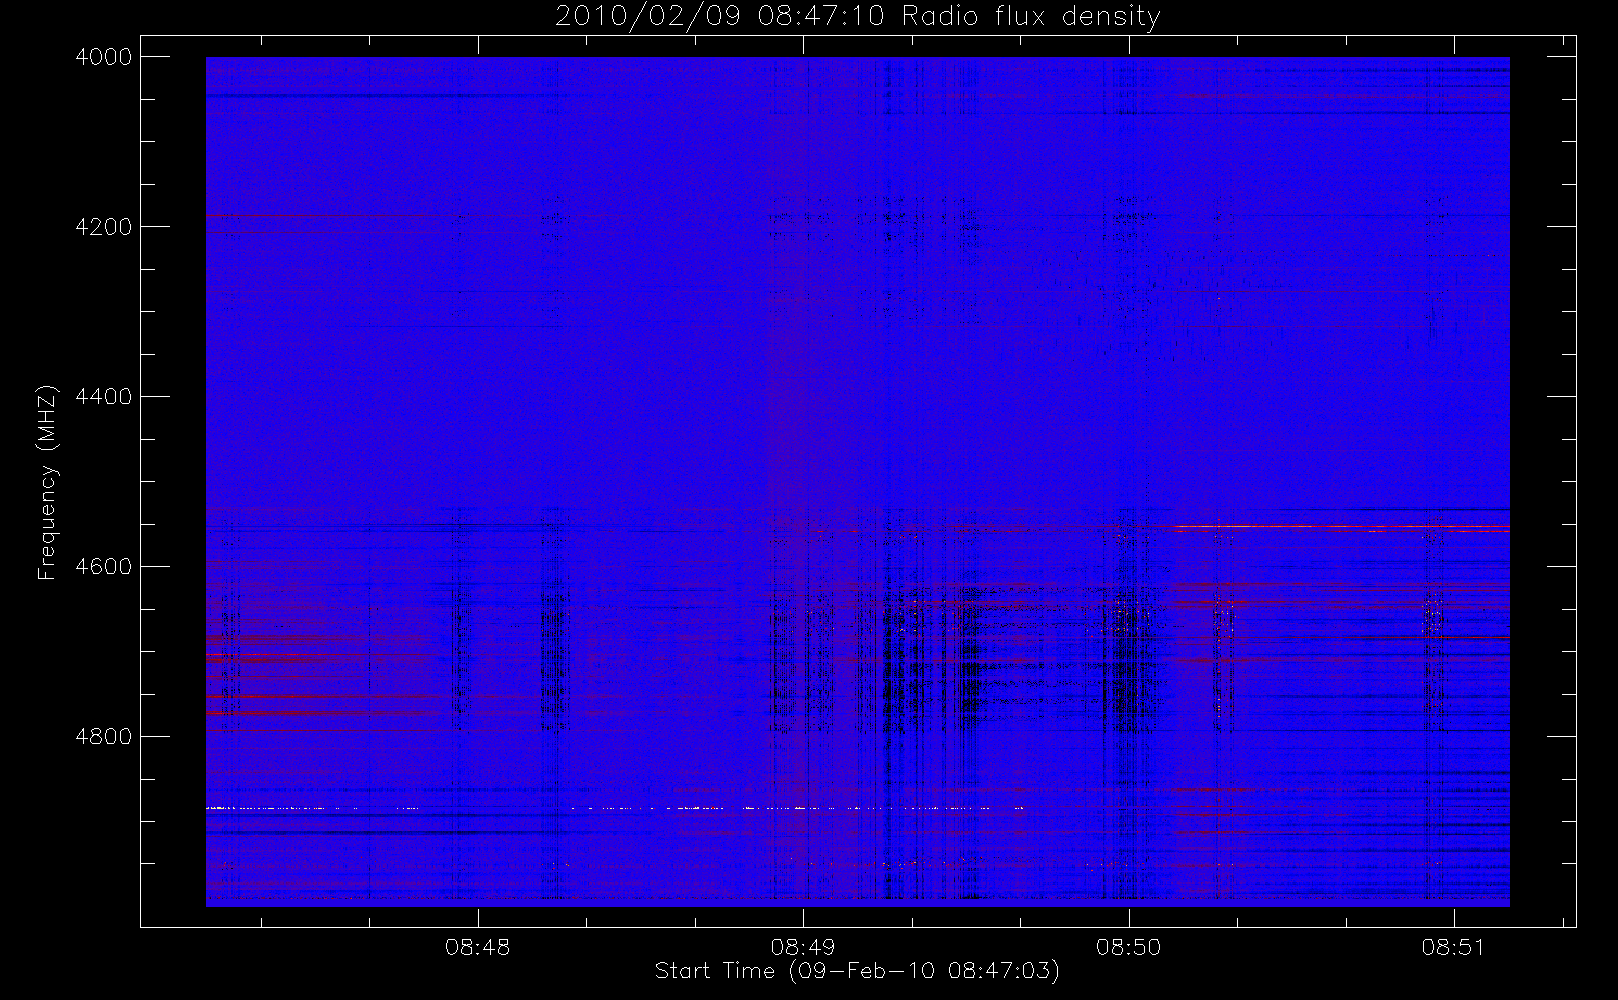Click the 08:49 time tick label

point(803,947)
